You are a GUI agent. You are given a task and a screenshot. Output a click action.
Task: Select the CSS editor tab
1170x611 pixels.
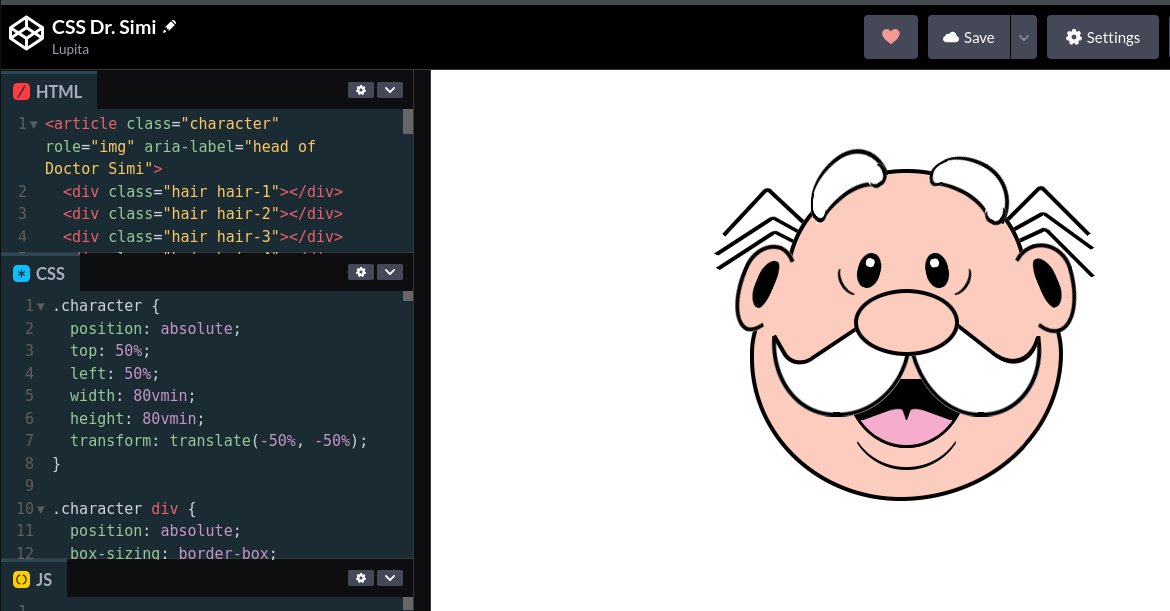(40, 273)
